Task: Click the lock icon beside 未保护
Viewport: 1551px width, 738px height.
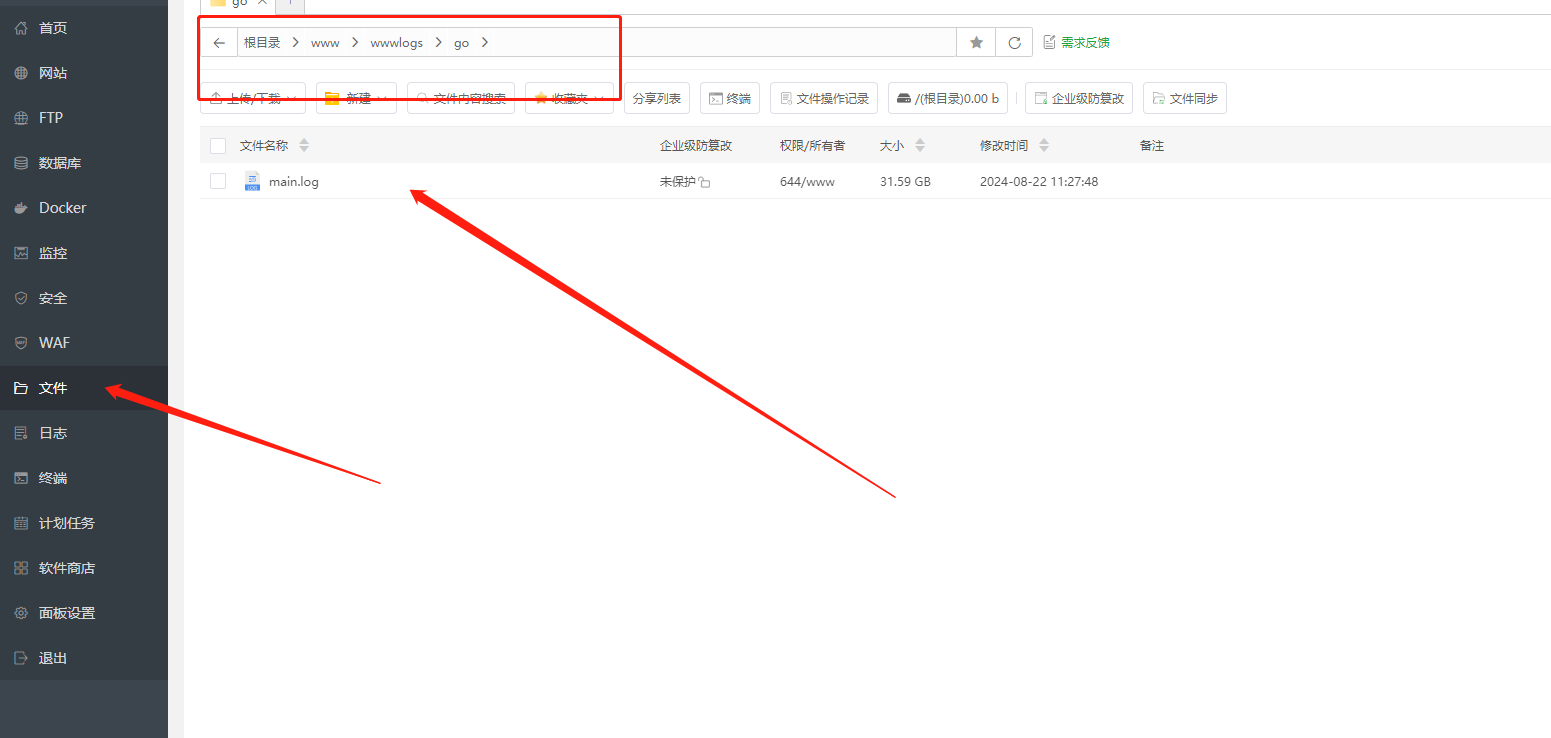Action: [705, 183]
